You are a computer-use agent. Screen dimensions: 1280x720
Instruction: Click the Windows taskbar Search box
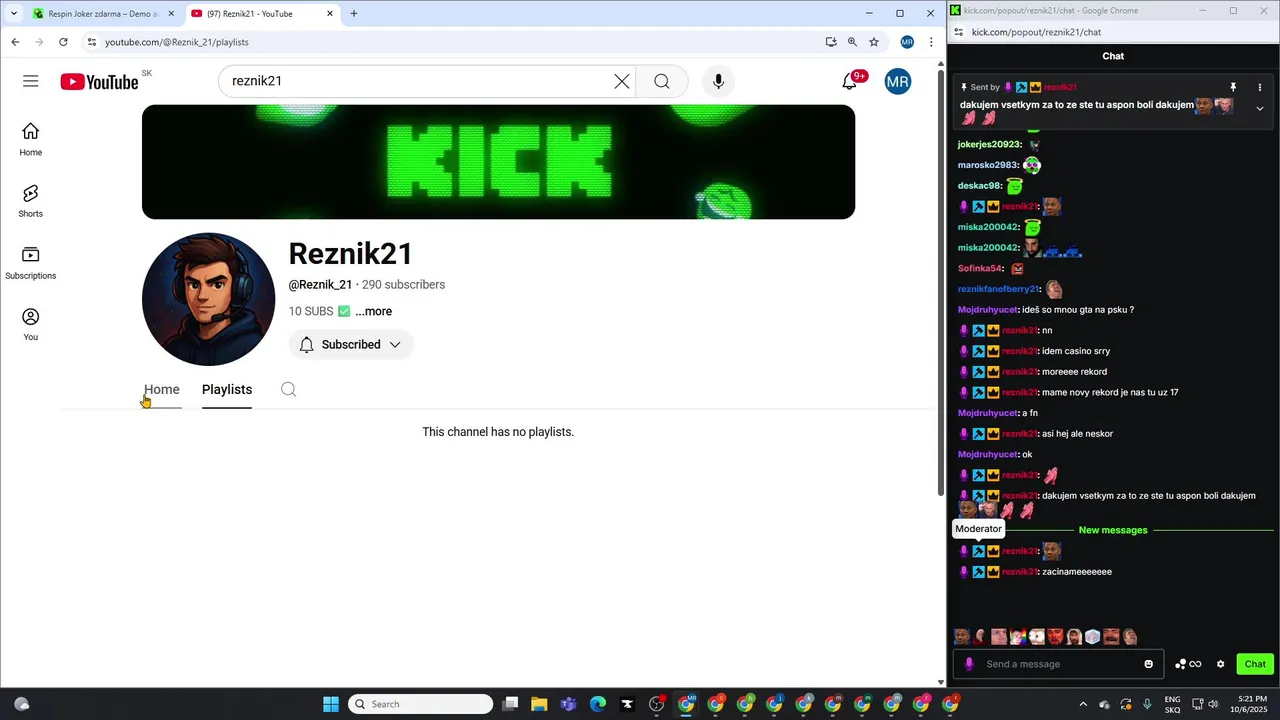point(420,704)
